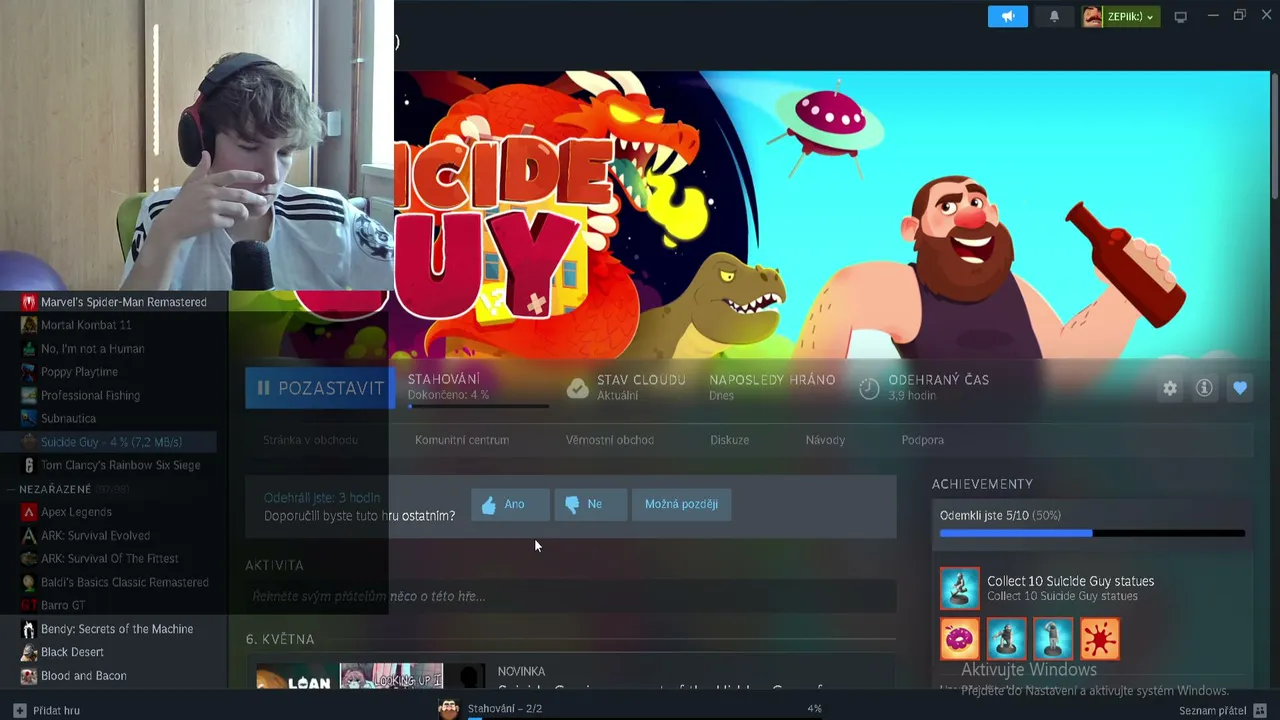The height and width of the screenshot is (720, 1280).
Task: Click the achievements progress bar
Action: click(x=1092, y=534)
